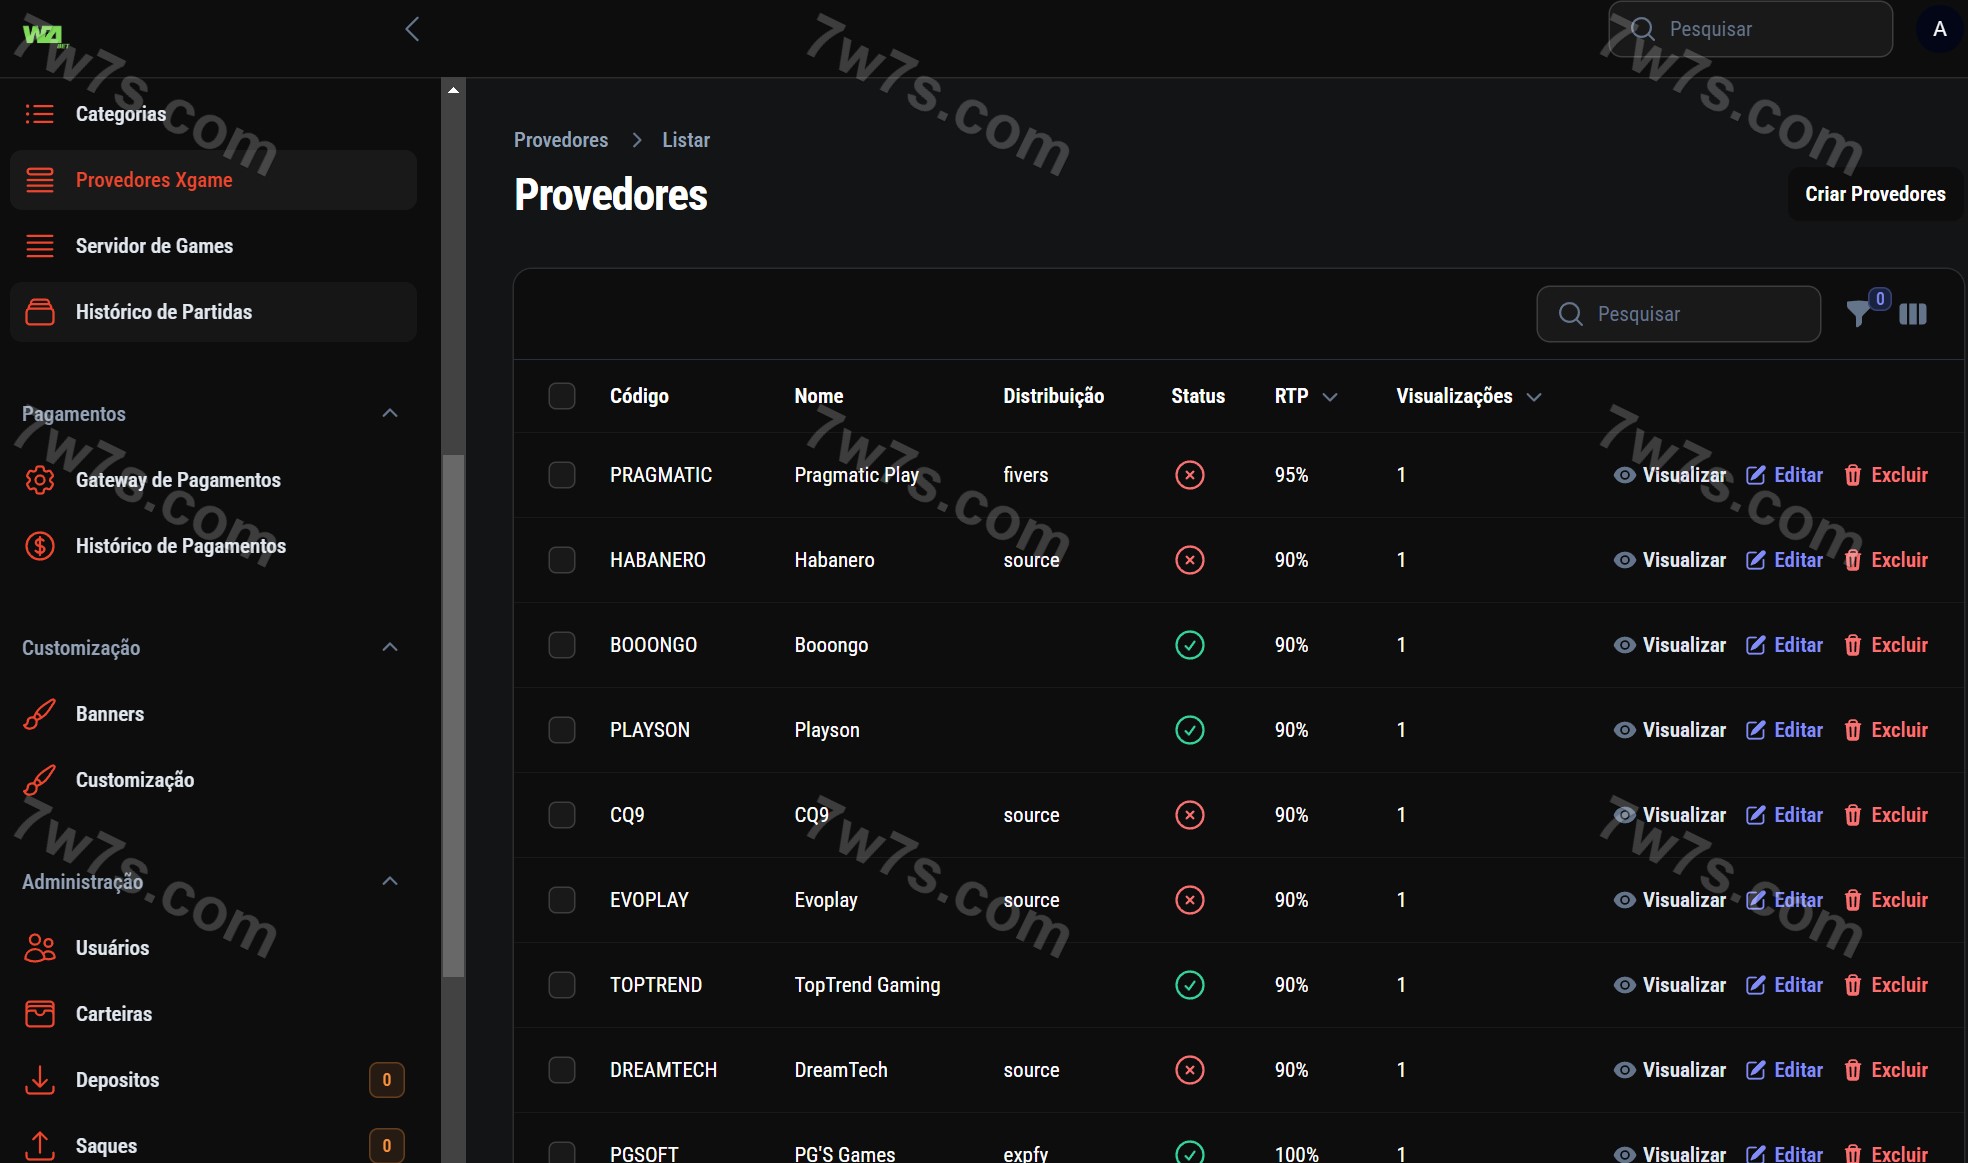1968x1163 pixels.
Task: Check the select-all checkbox in header
Action: [562, 396]
